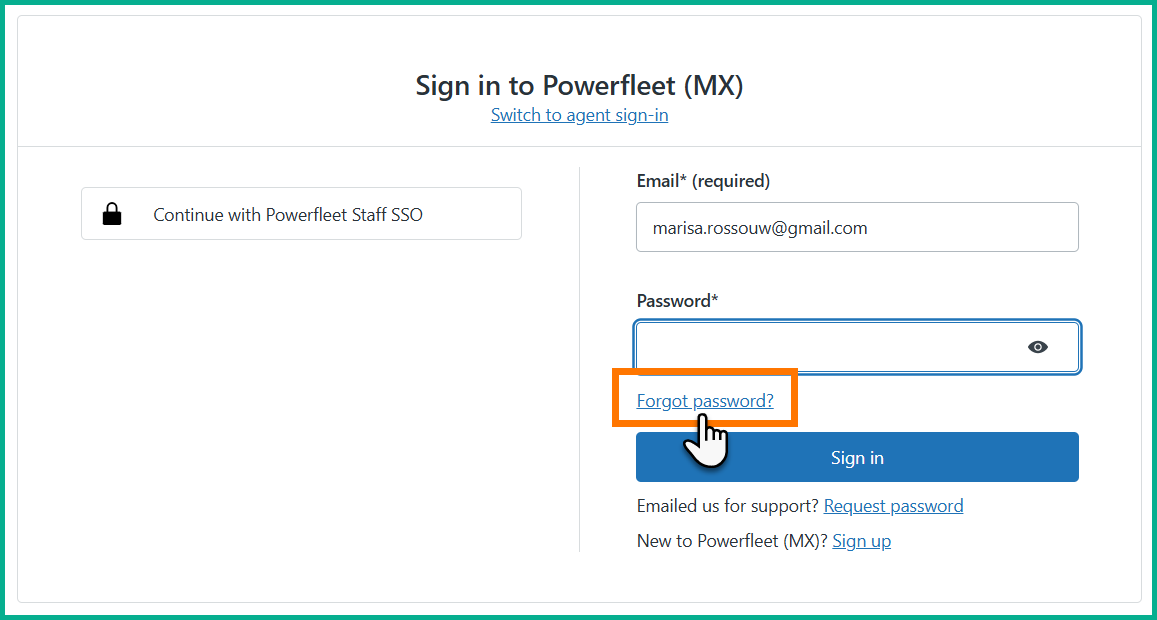Viewport: 1157px width, 620px height.
Task: Click the "New to Powerfleet (MX)?" text
Action: [x=731, y=541]
